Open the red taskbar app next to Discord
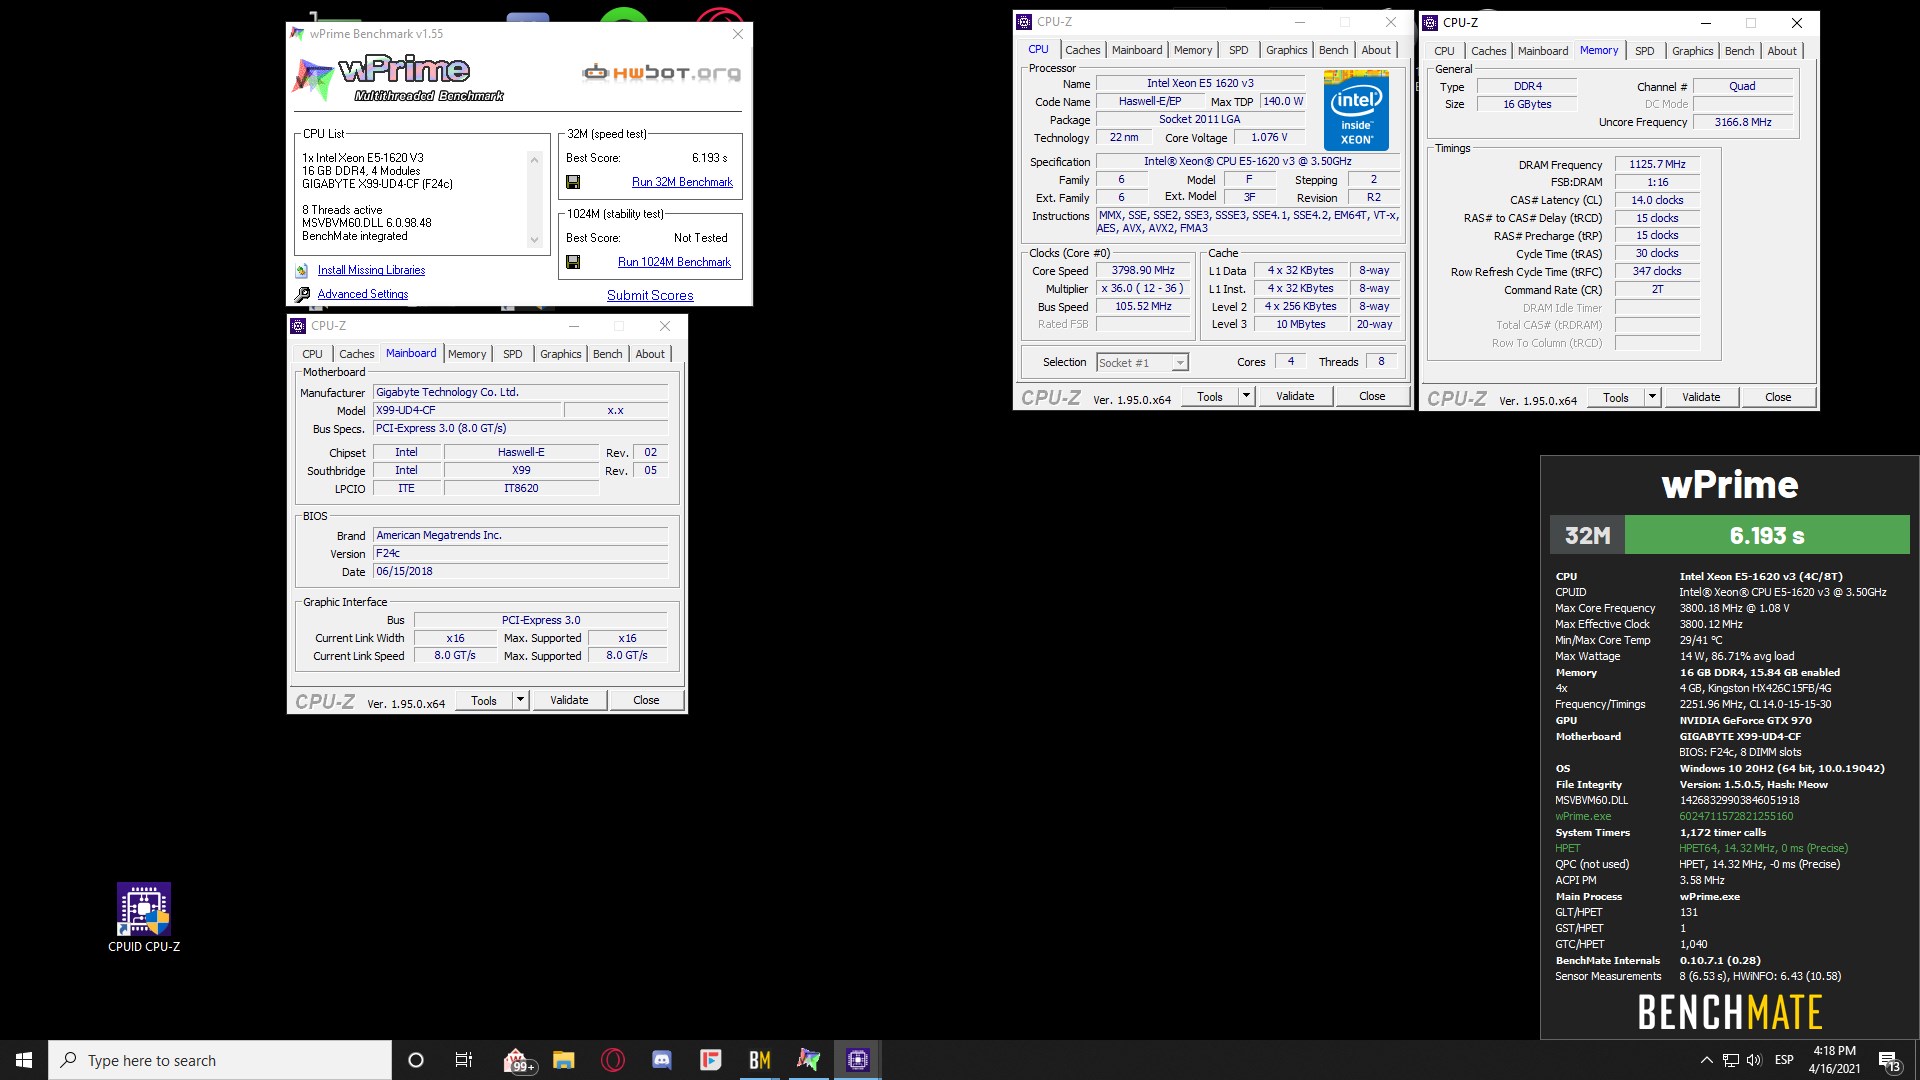The width and height of the screenshot is (1920, 1080). tap(711, 1060)
